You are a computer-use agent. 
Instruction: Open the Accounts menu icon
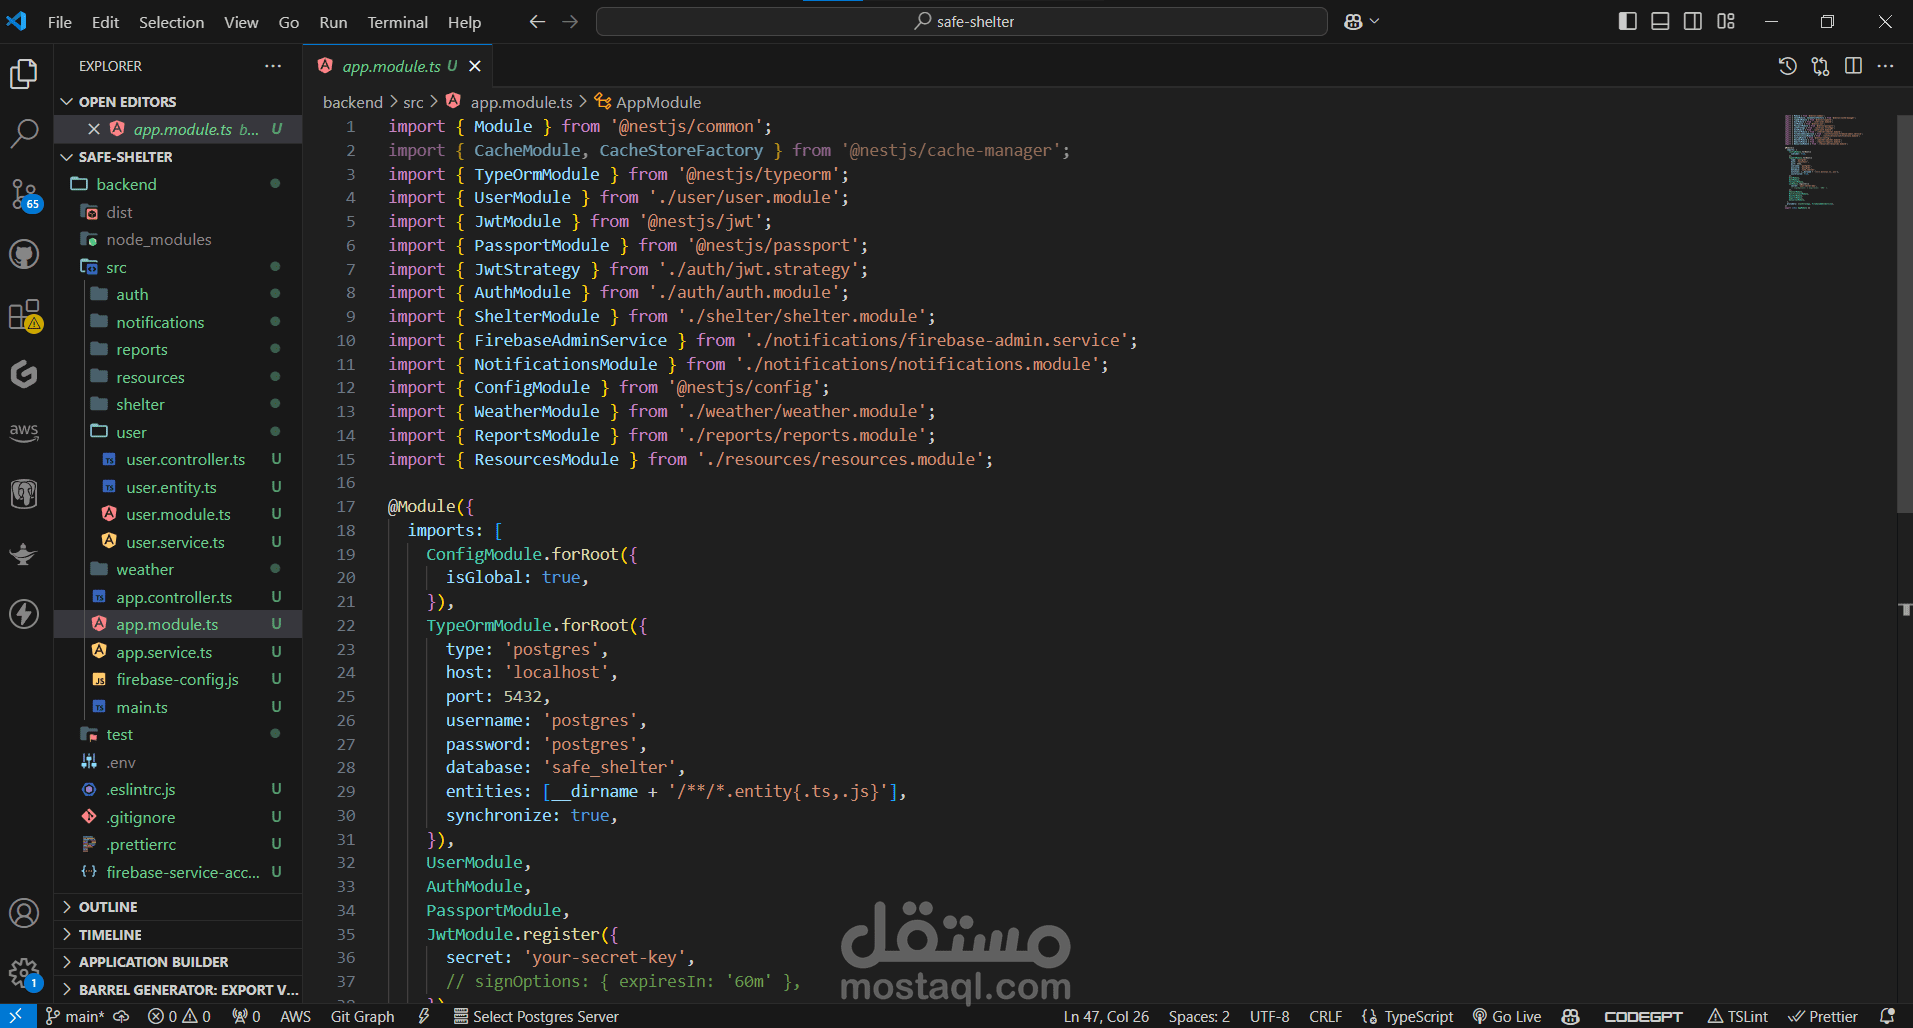[24, 913]
